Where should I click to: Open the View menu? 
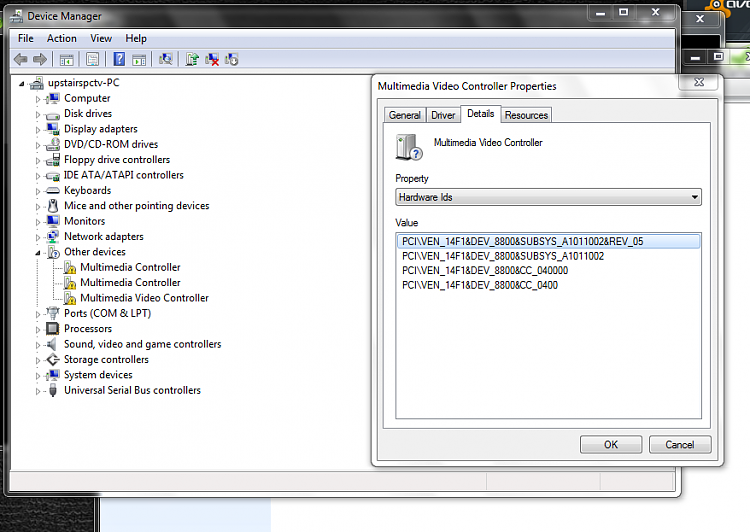pyautogui.click(x=101, y=38)
